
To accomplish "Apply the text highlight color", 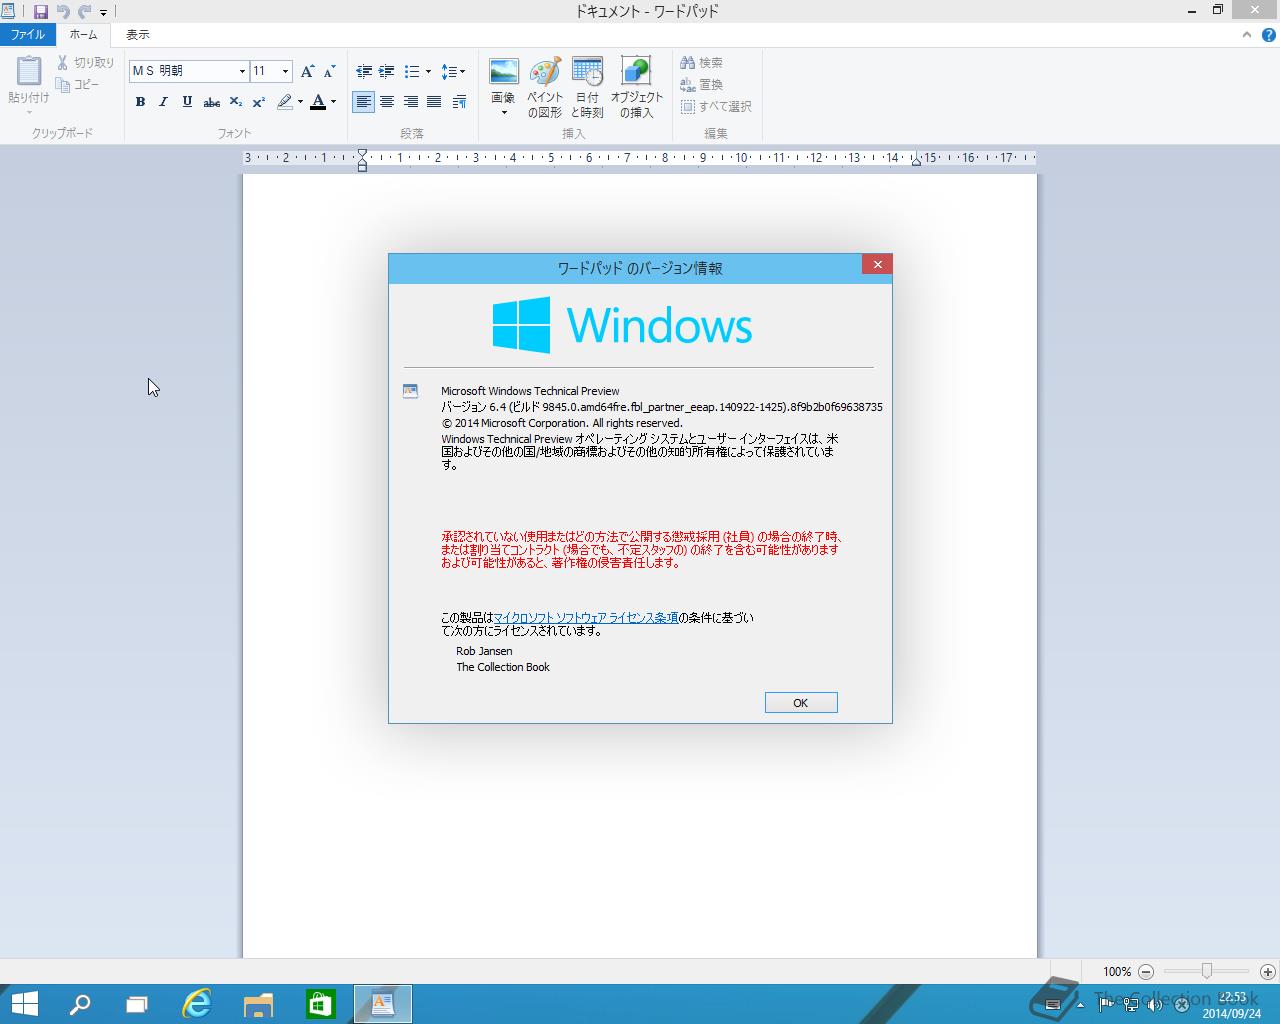I will [x=285, y=101].
